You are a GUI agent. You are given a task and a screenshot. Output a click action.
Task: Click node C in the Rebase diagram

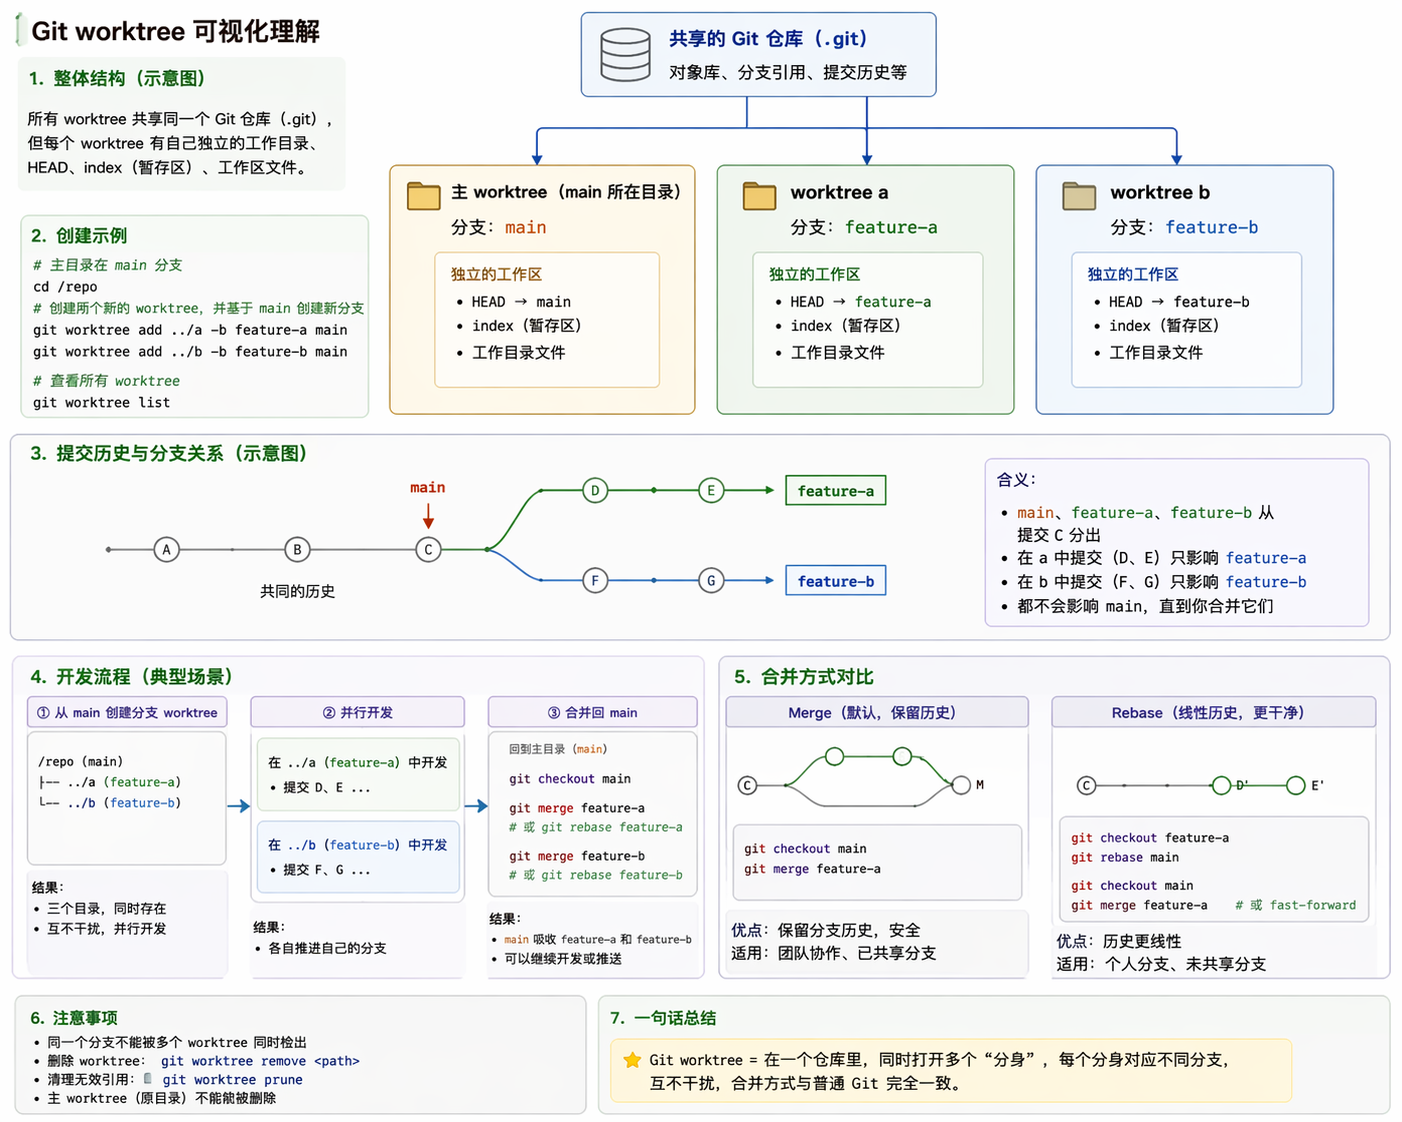1087,785
